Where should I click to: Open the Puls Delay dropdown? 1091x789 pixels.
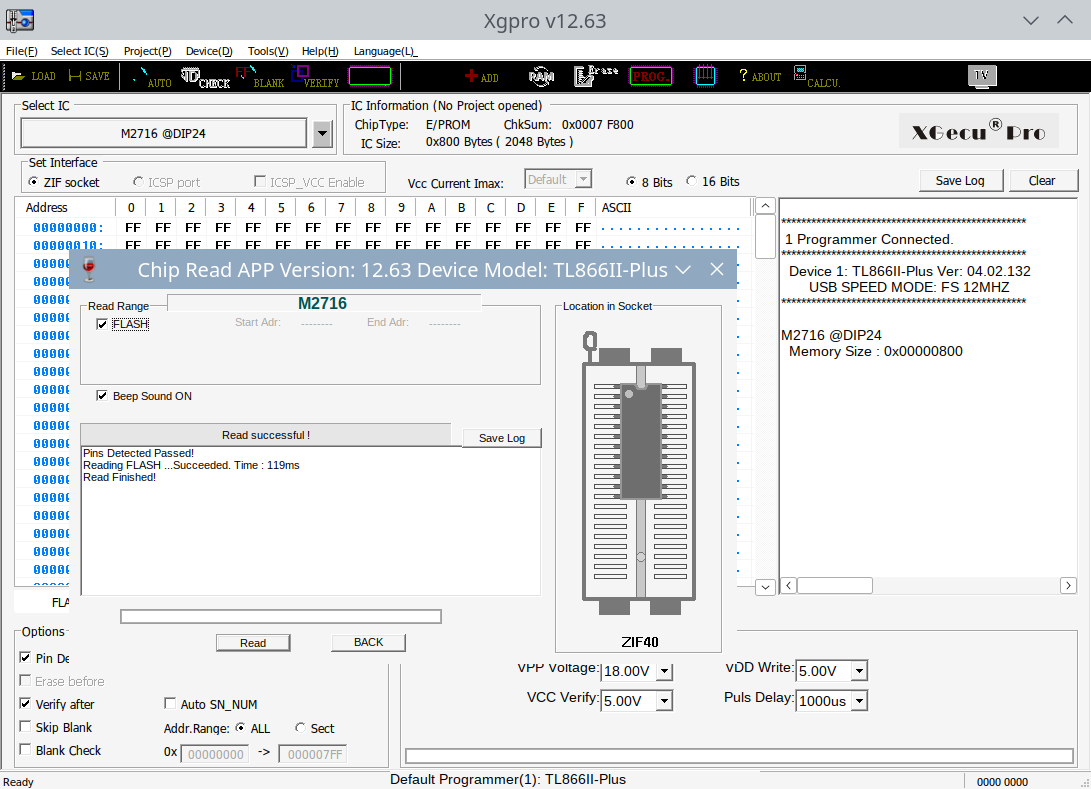point(859,701)
